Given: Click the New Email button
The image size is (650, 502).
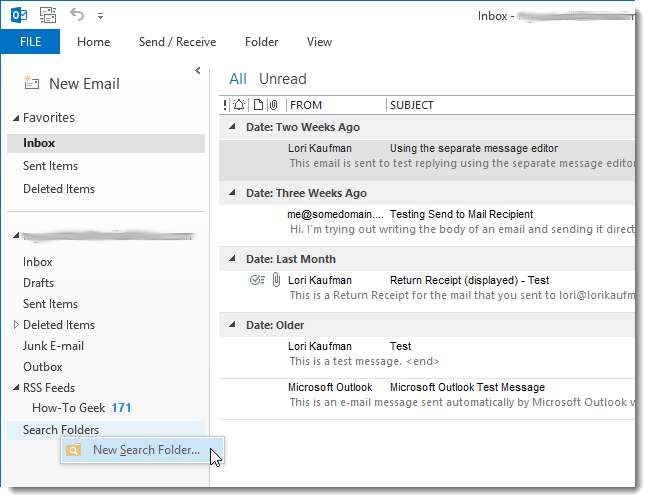Looking at the screenshot, I should coord(72,84).
